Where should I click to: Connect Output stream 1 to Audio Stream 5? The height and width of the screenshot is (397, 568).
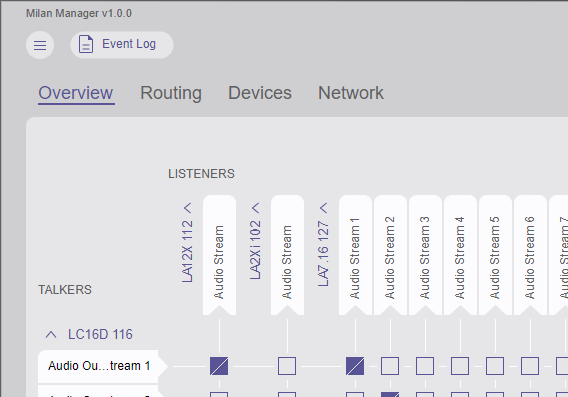coord(495,366)
